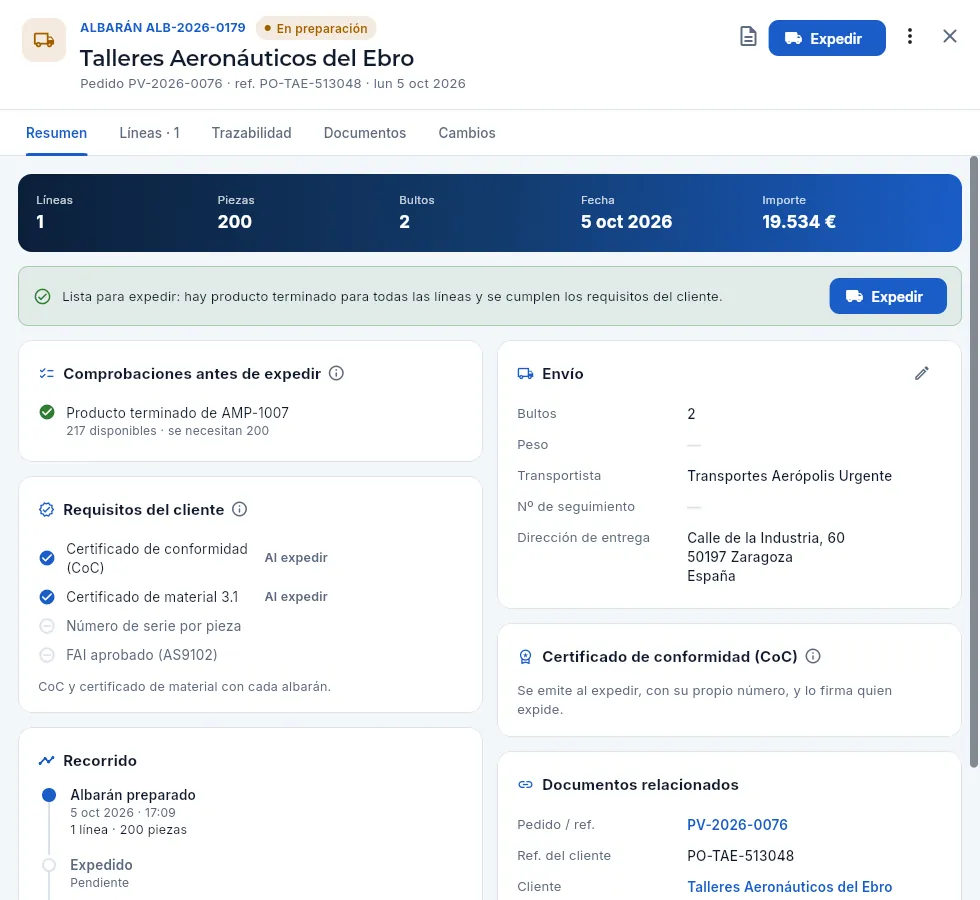Viewport: 980px width, 900px height.
Task: Click the green check beside Producto terminado de AMP-1007
Action: tap(47, 412)
